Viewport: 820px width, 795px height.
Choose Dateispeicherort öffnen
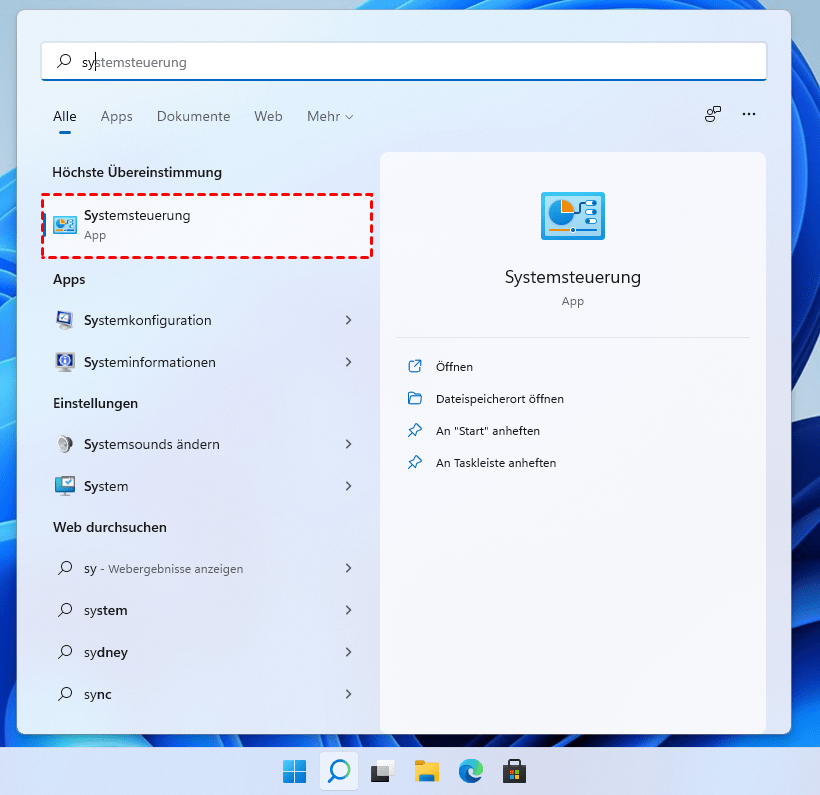(x=499, y=399)
